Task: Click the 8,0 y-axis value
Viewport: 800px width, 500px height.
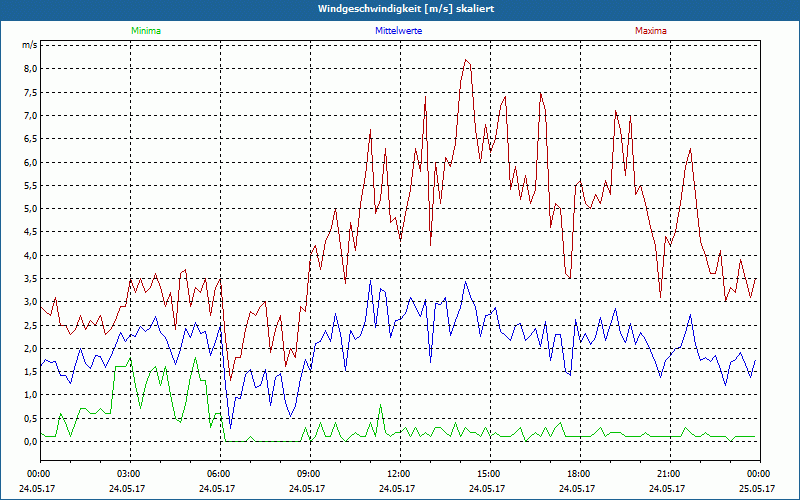Action: (31, 69)
